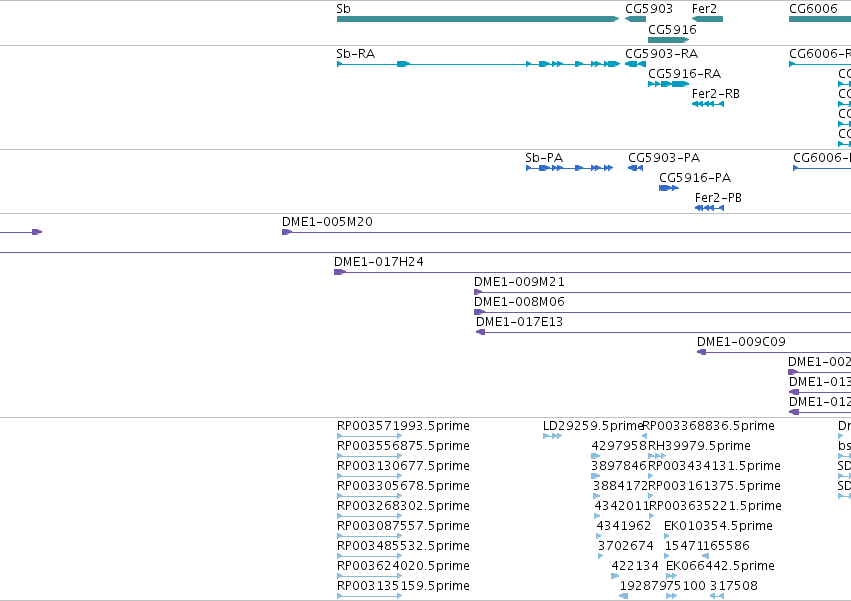
Task: Click the CG5903-PA feature
Action: coord(636,168)
